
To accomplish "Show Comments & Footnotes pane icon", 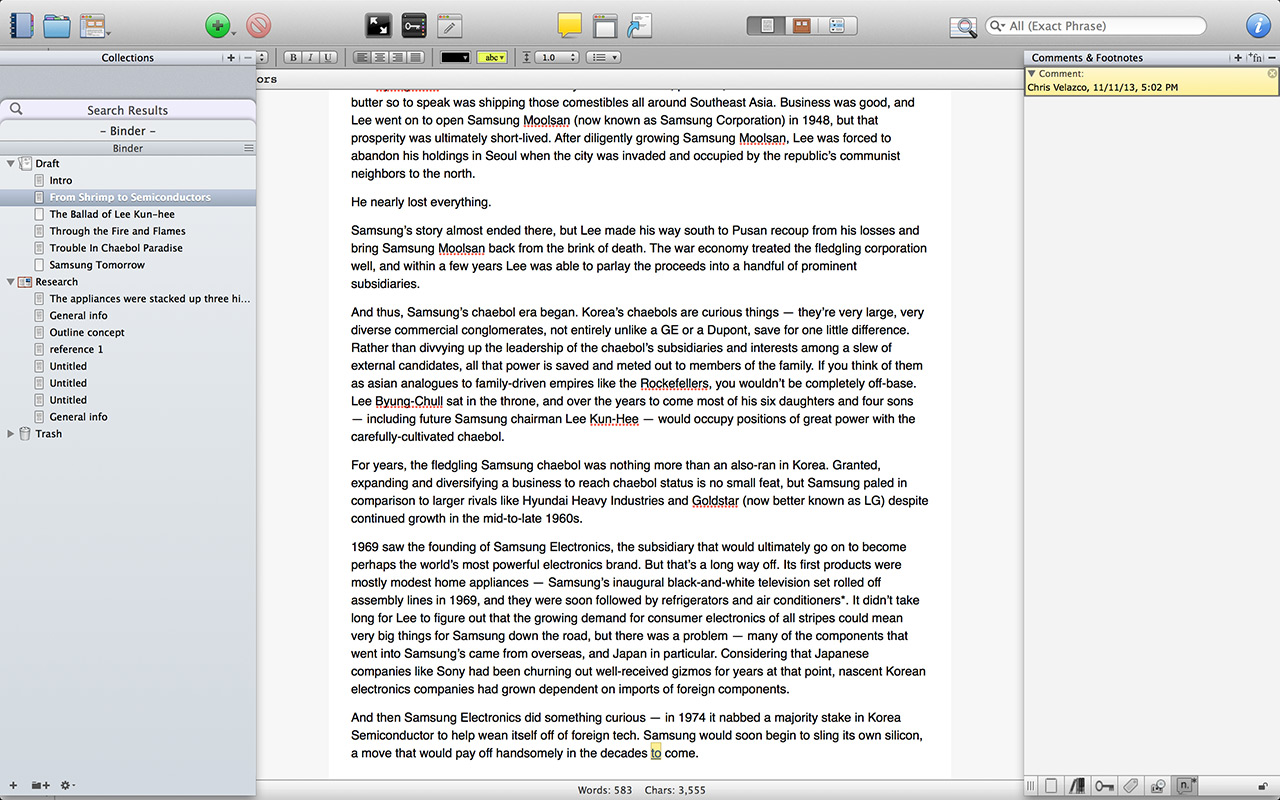I will (x=1186, y=786).
